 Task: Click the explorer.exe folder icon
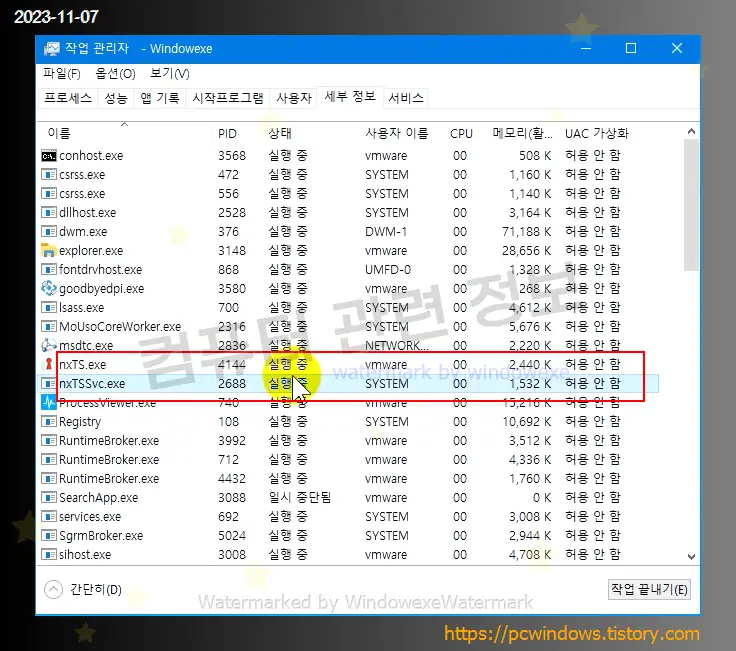[x=48, y=251]
